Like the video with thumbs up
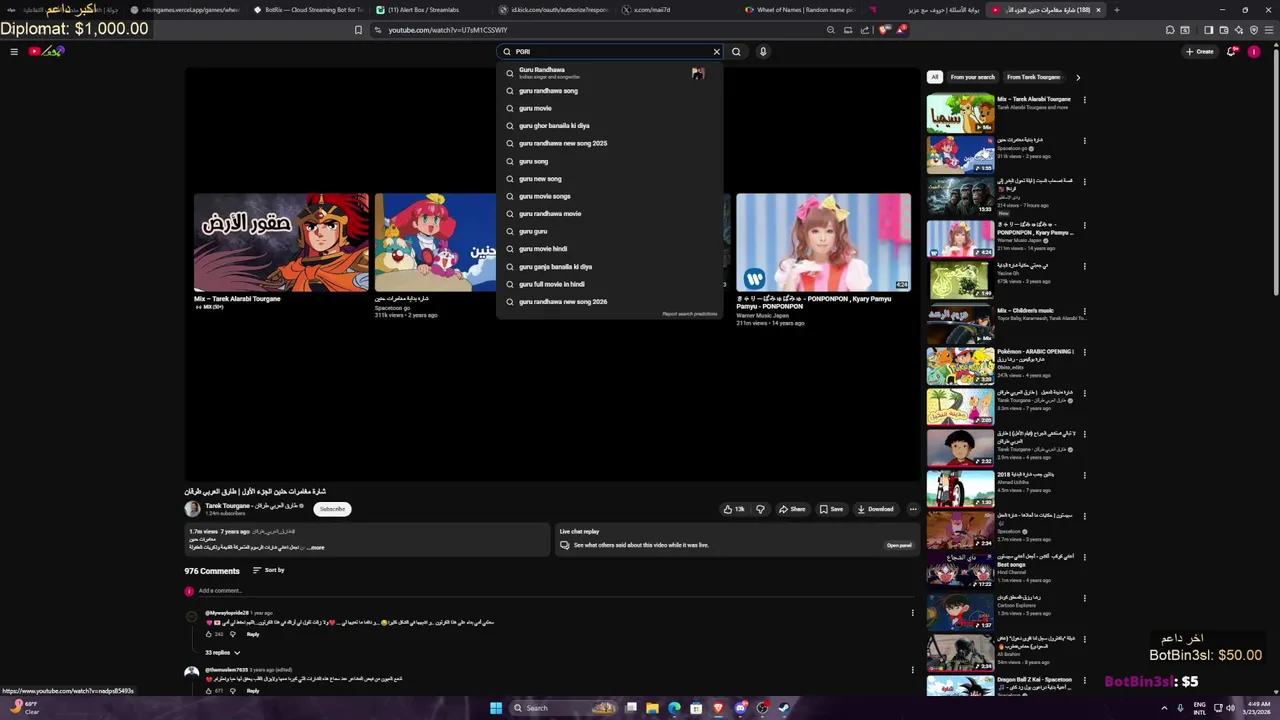Image resolution: width=1280 pixels, height=720 pixels. tap(734, 509)
